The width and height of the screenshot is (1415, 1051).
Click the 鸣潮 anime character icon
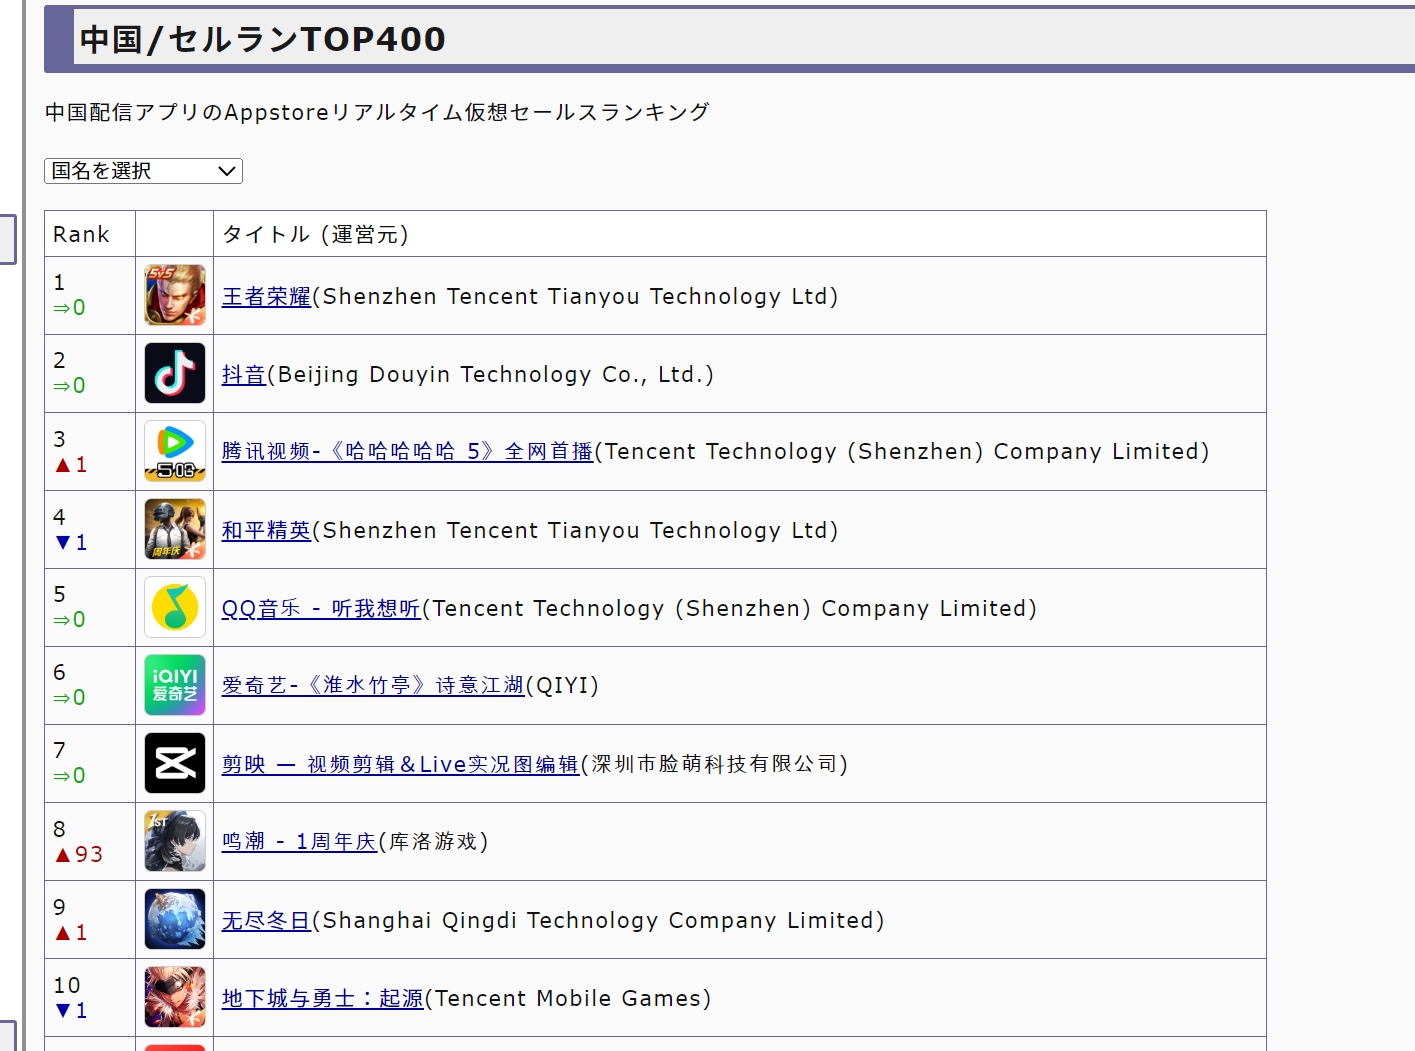175,841
